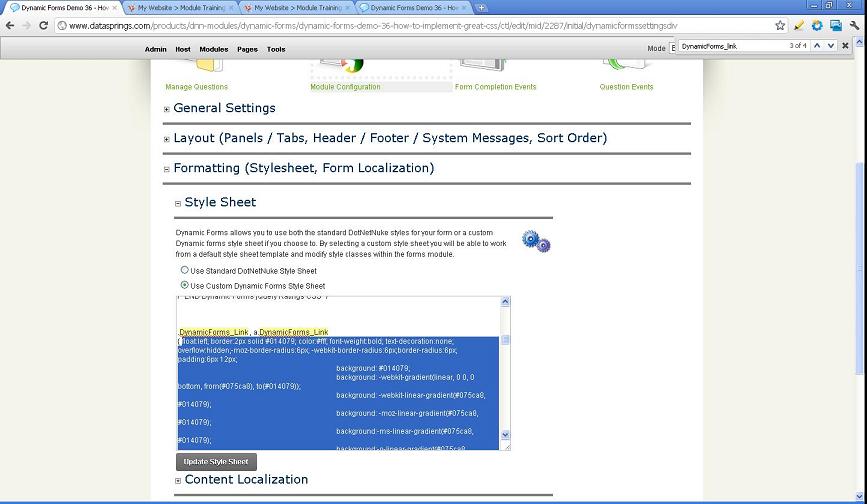867x504 pixels.
Task: Open the Modules menu
Action: coord(213,49)
